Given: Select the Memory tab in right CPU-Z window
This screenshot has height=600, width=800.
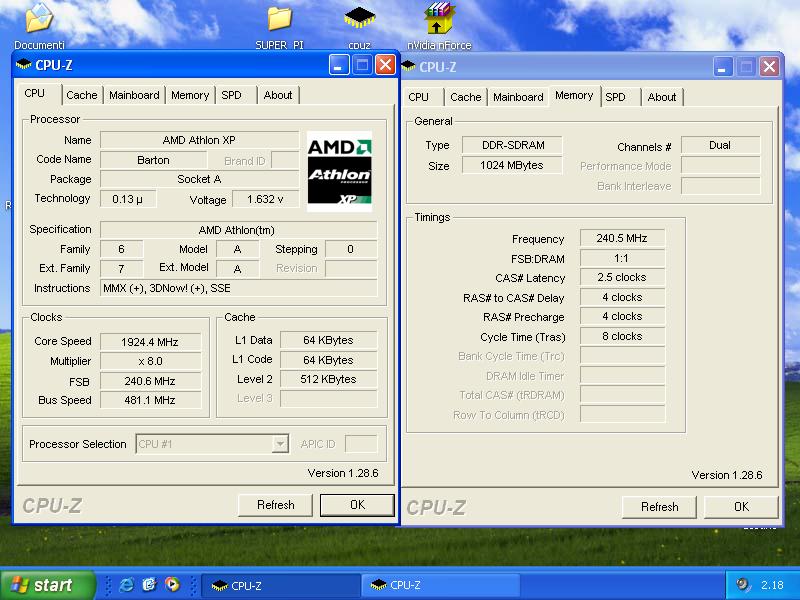Looking at the screenshot, I should coord(574,96).
